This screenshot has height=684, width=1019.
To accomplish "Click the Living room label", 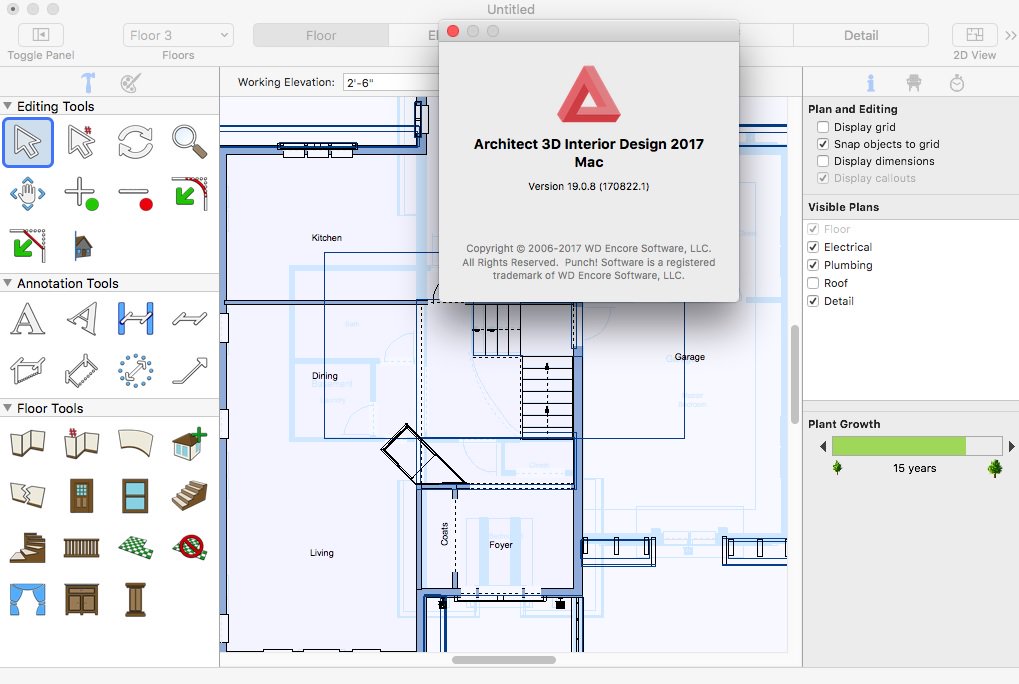I will (322, 553).
